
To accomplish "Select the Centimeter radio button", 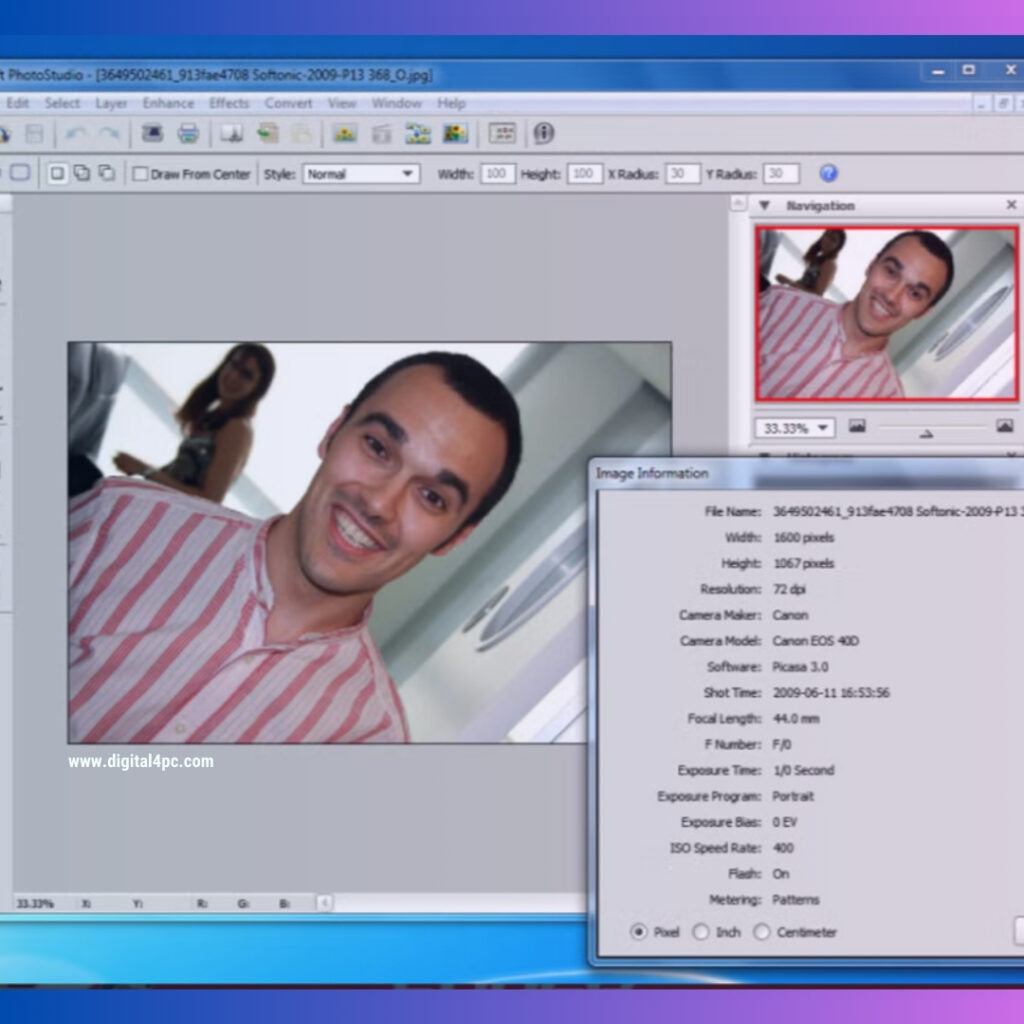I will (x=761, y=932).
